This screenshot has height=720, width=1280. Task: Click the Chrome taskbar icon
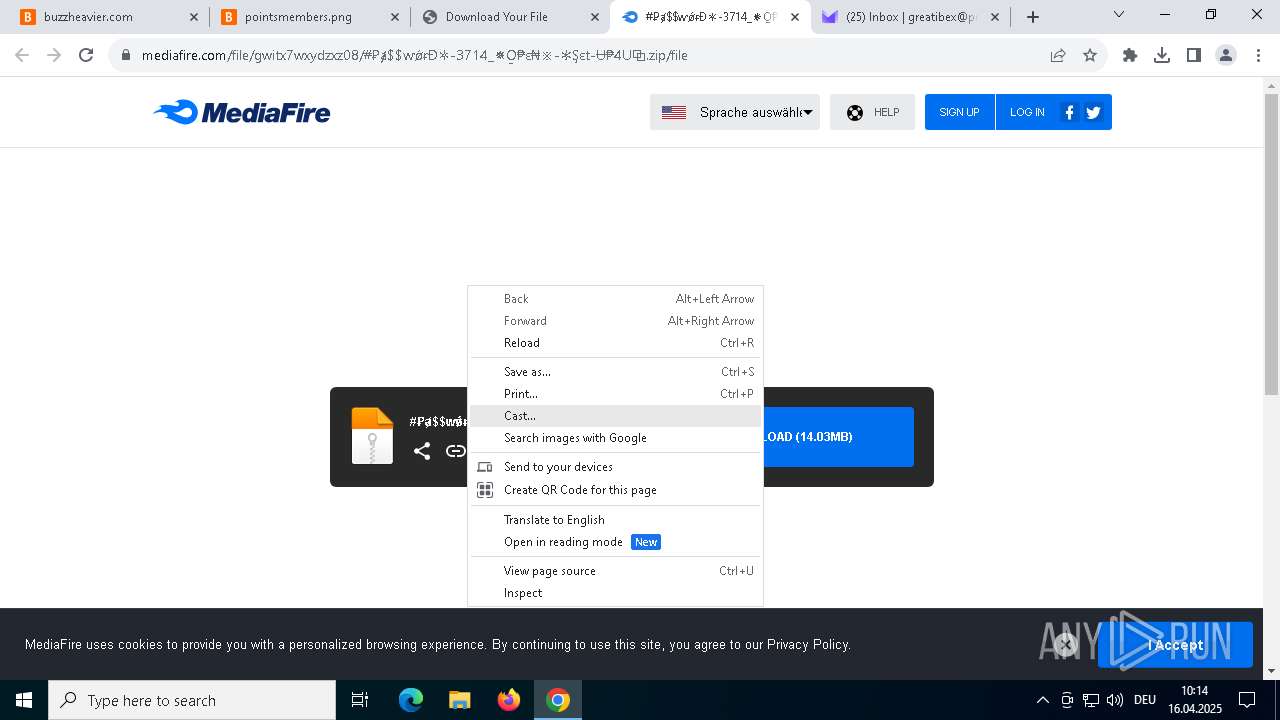point(558,700)
